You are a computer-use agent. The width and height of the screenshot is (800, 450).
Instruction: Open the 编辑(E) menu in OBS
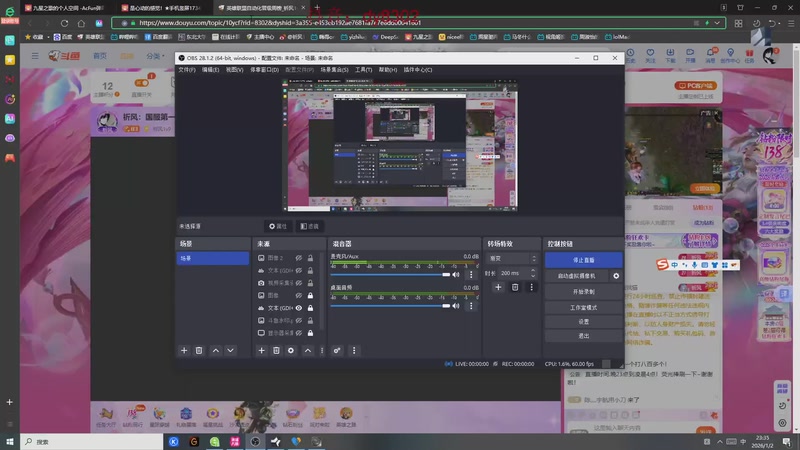[x=210, y=70]
